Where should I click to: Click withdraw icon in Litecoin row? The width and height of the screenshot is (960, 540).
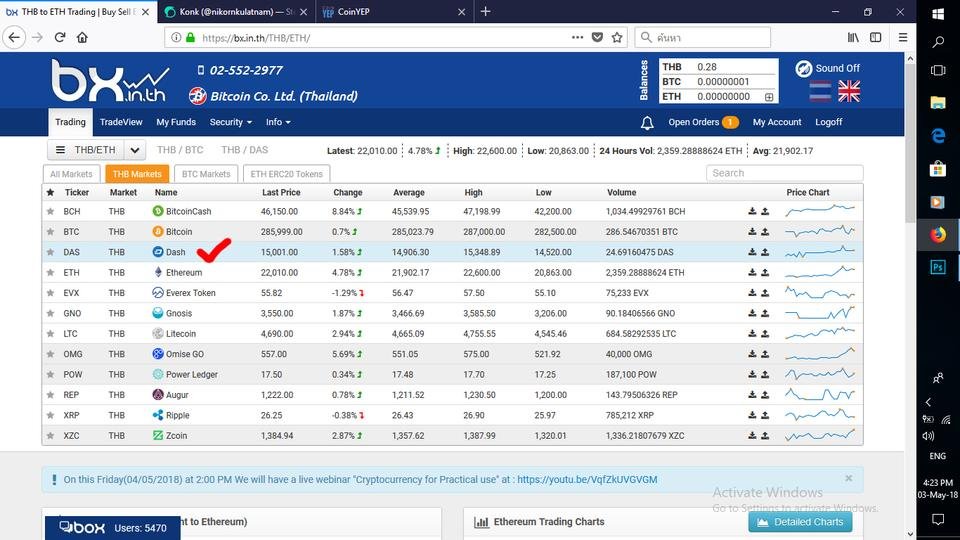pos(765,334)
